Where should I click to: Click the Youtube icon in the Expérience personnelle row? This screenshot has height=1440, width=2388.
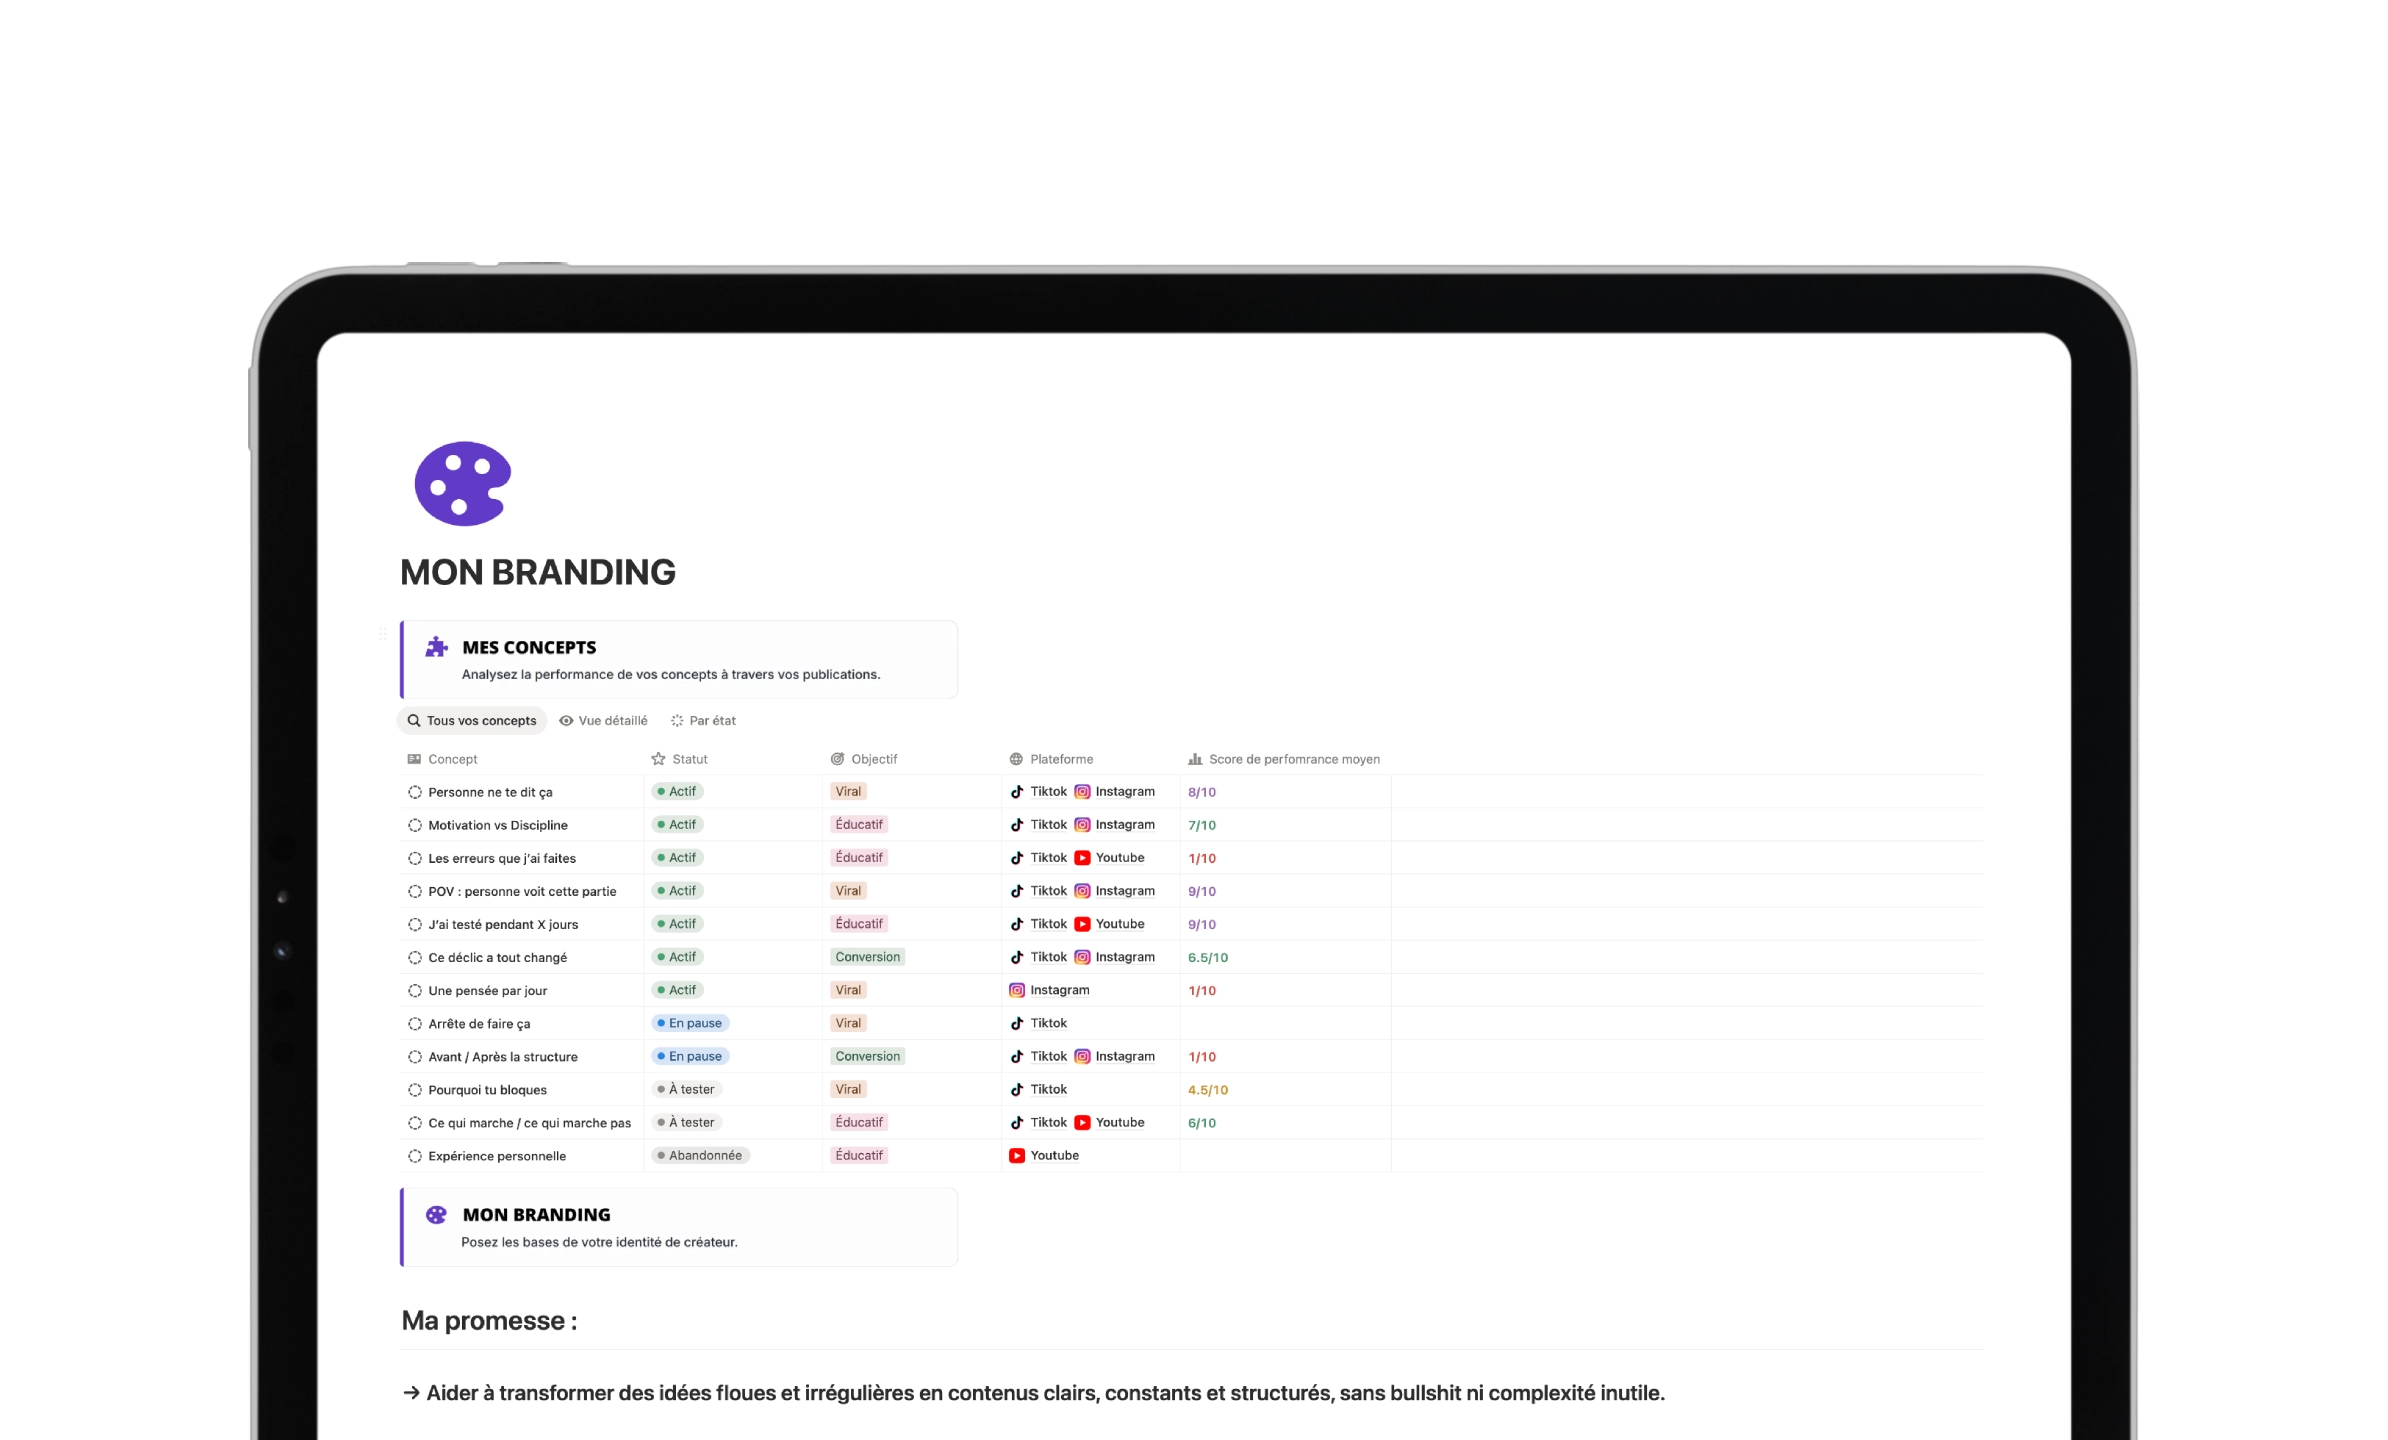pyautogui.click(x=1017, y=1155)
